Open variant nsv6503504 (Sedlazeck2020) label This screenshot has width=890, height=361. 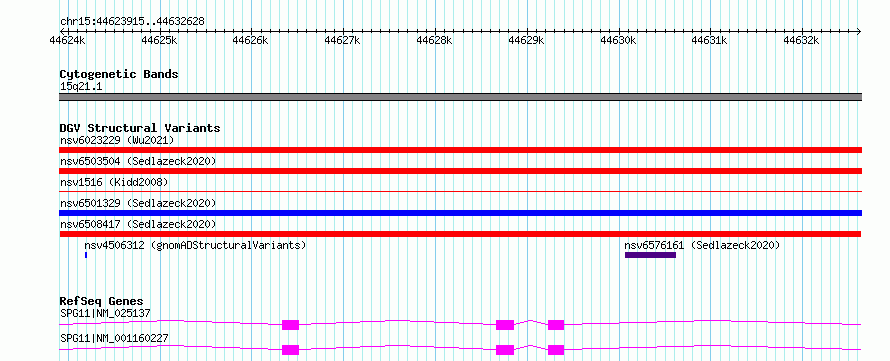[x=138, y=161]
